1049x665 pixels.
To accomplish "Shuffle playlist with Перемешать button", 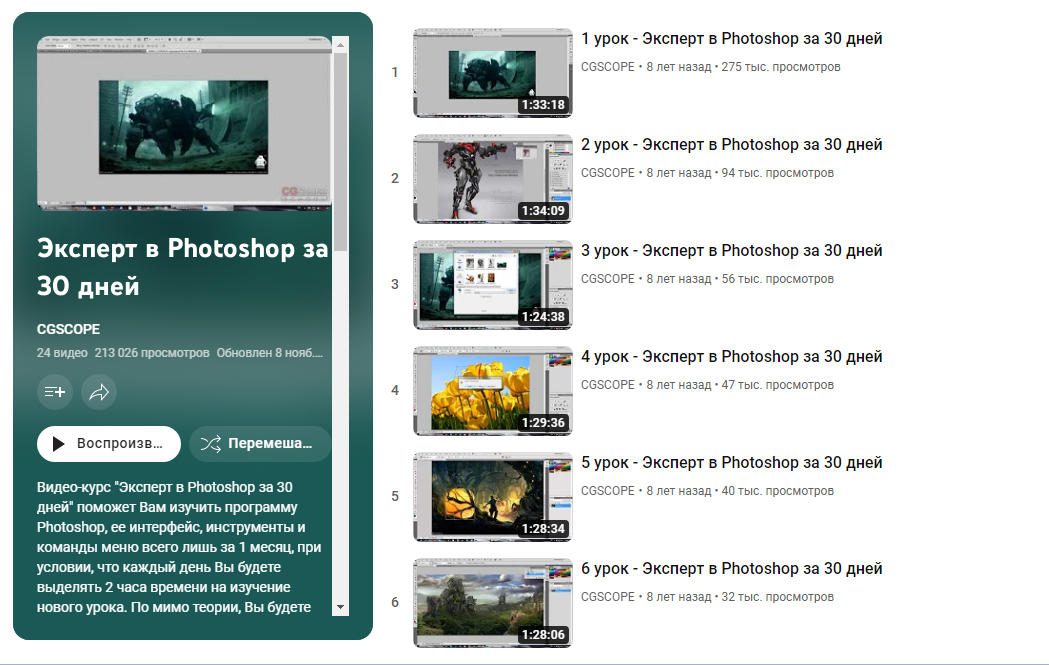I will pos(260,444).
